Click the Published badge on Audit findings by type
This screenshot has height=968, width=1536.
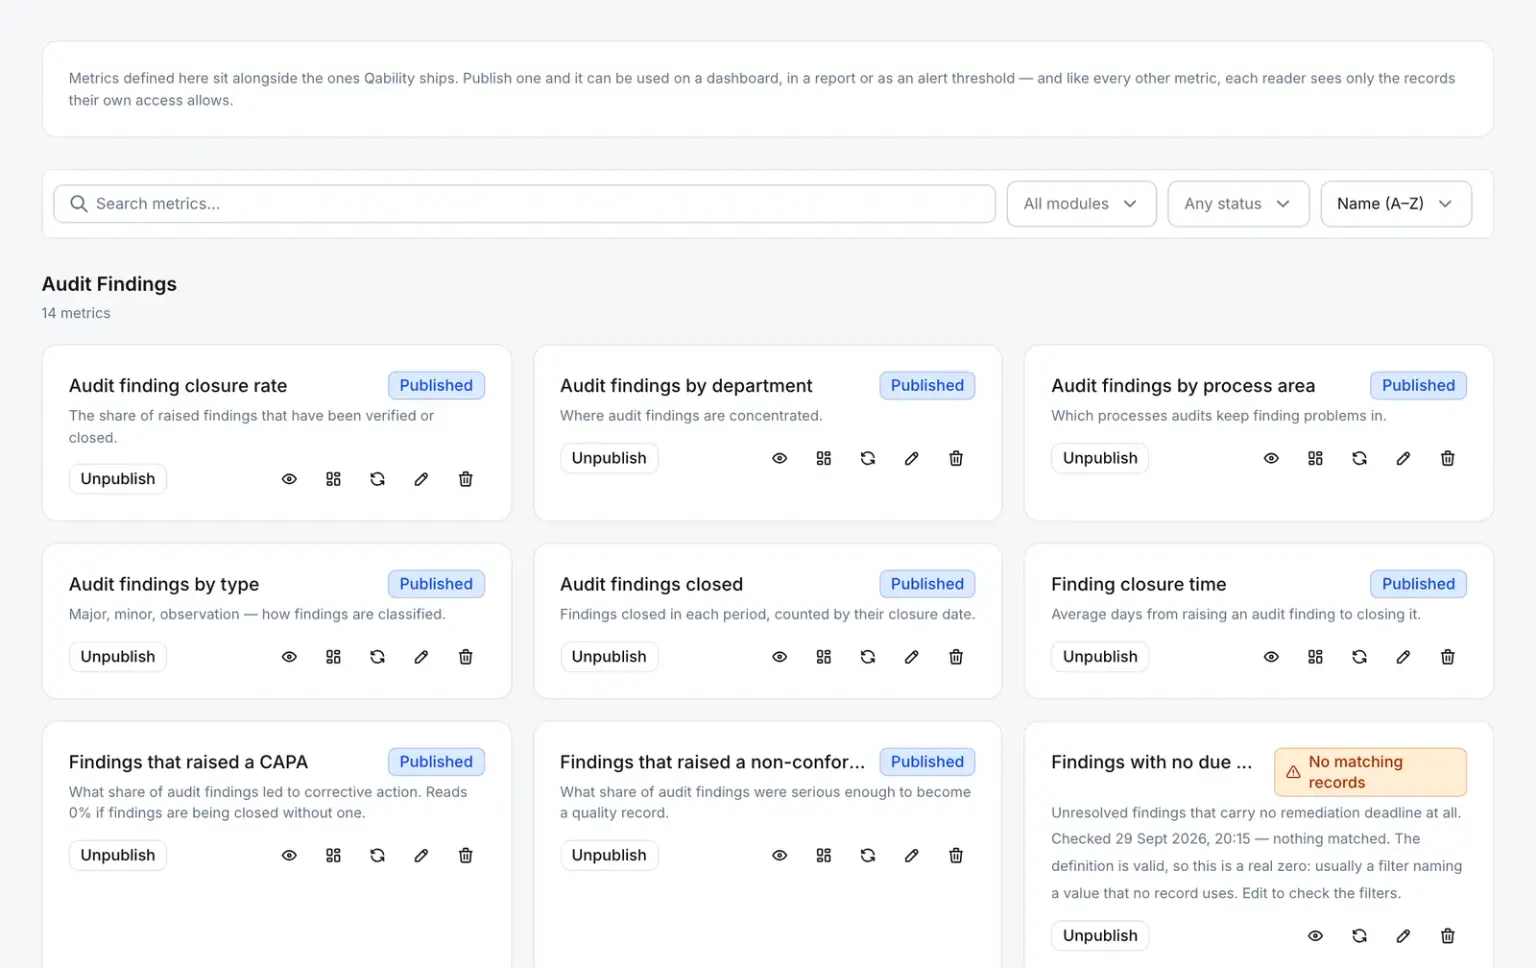[x=436, y=584]
